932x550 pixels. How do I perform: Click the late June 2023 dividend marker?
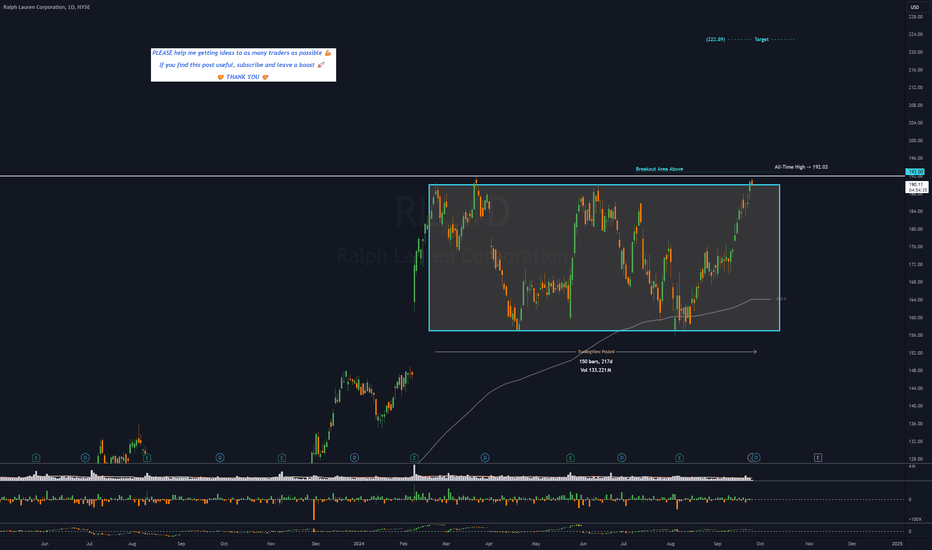click(x=85, y=458)
